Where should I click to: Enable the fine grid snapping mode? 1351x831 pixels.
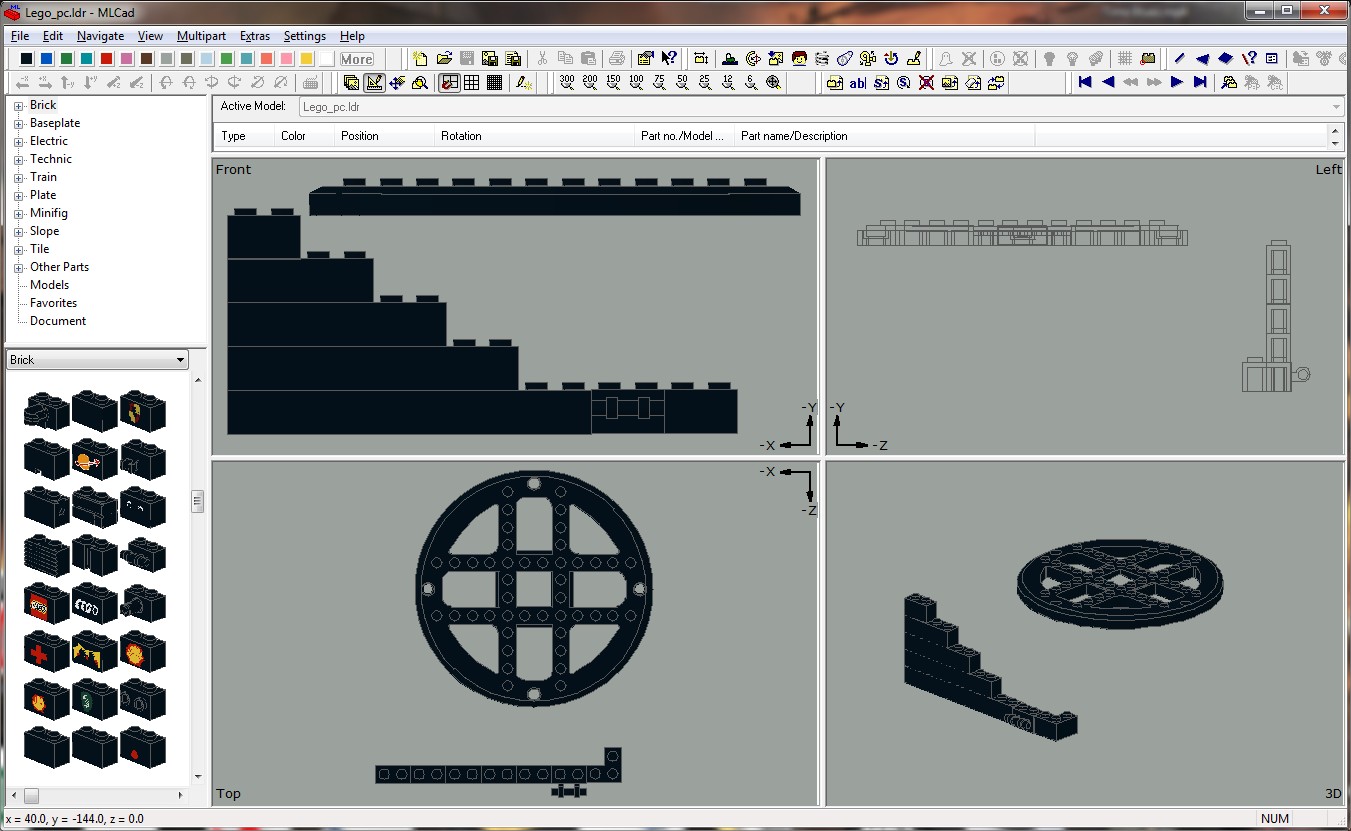[x=493, y=83]
